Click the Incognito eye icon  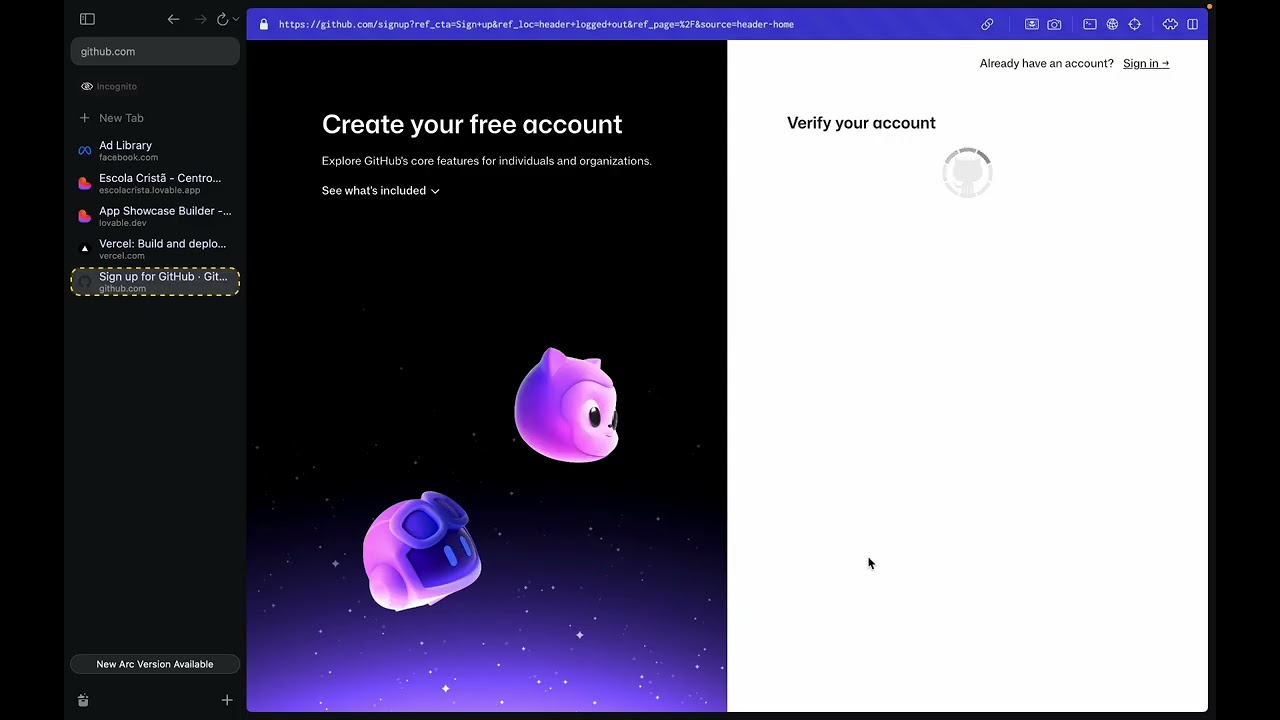click(87, 87)
